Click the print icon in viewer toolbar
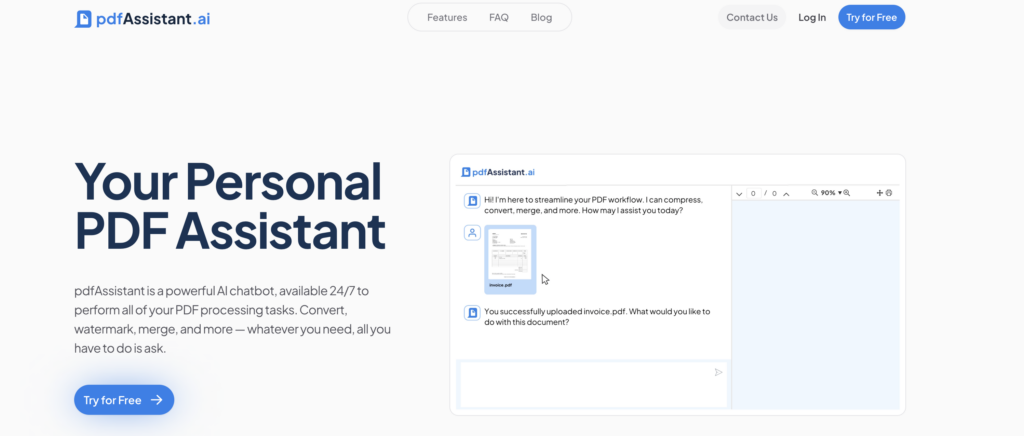This screenshot has height=436, width=1024. click(889, 193)
